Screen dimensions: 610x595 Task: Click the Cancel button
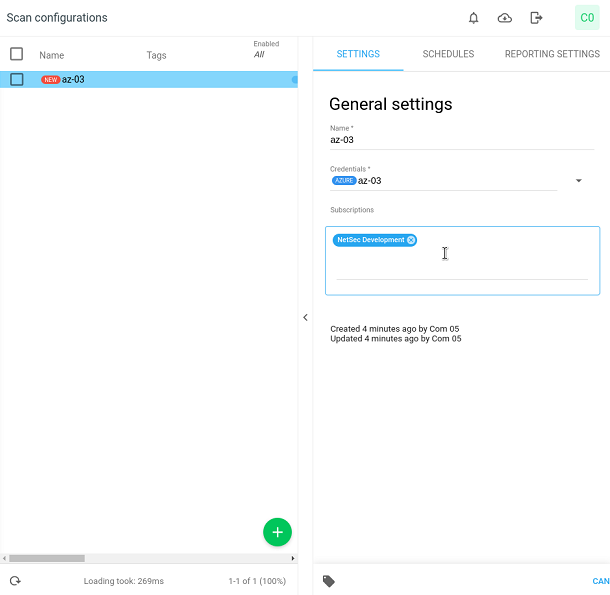[600, 581]
